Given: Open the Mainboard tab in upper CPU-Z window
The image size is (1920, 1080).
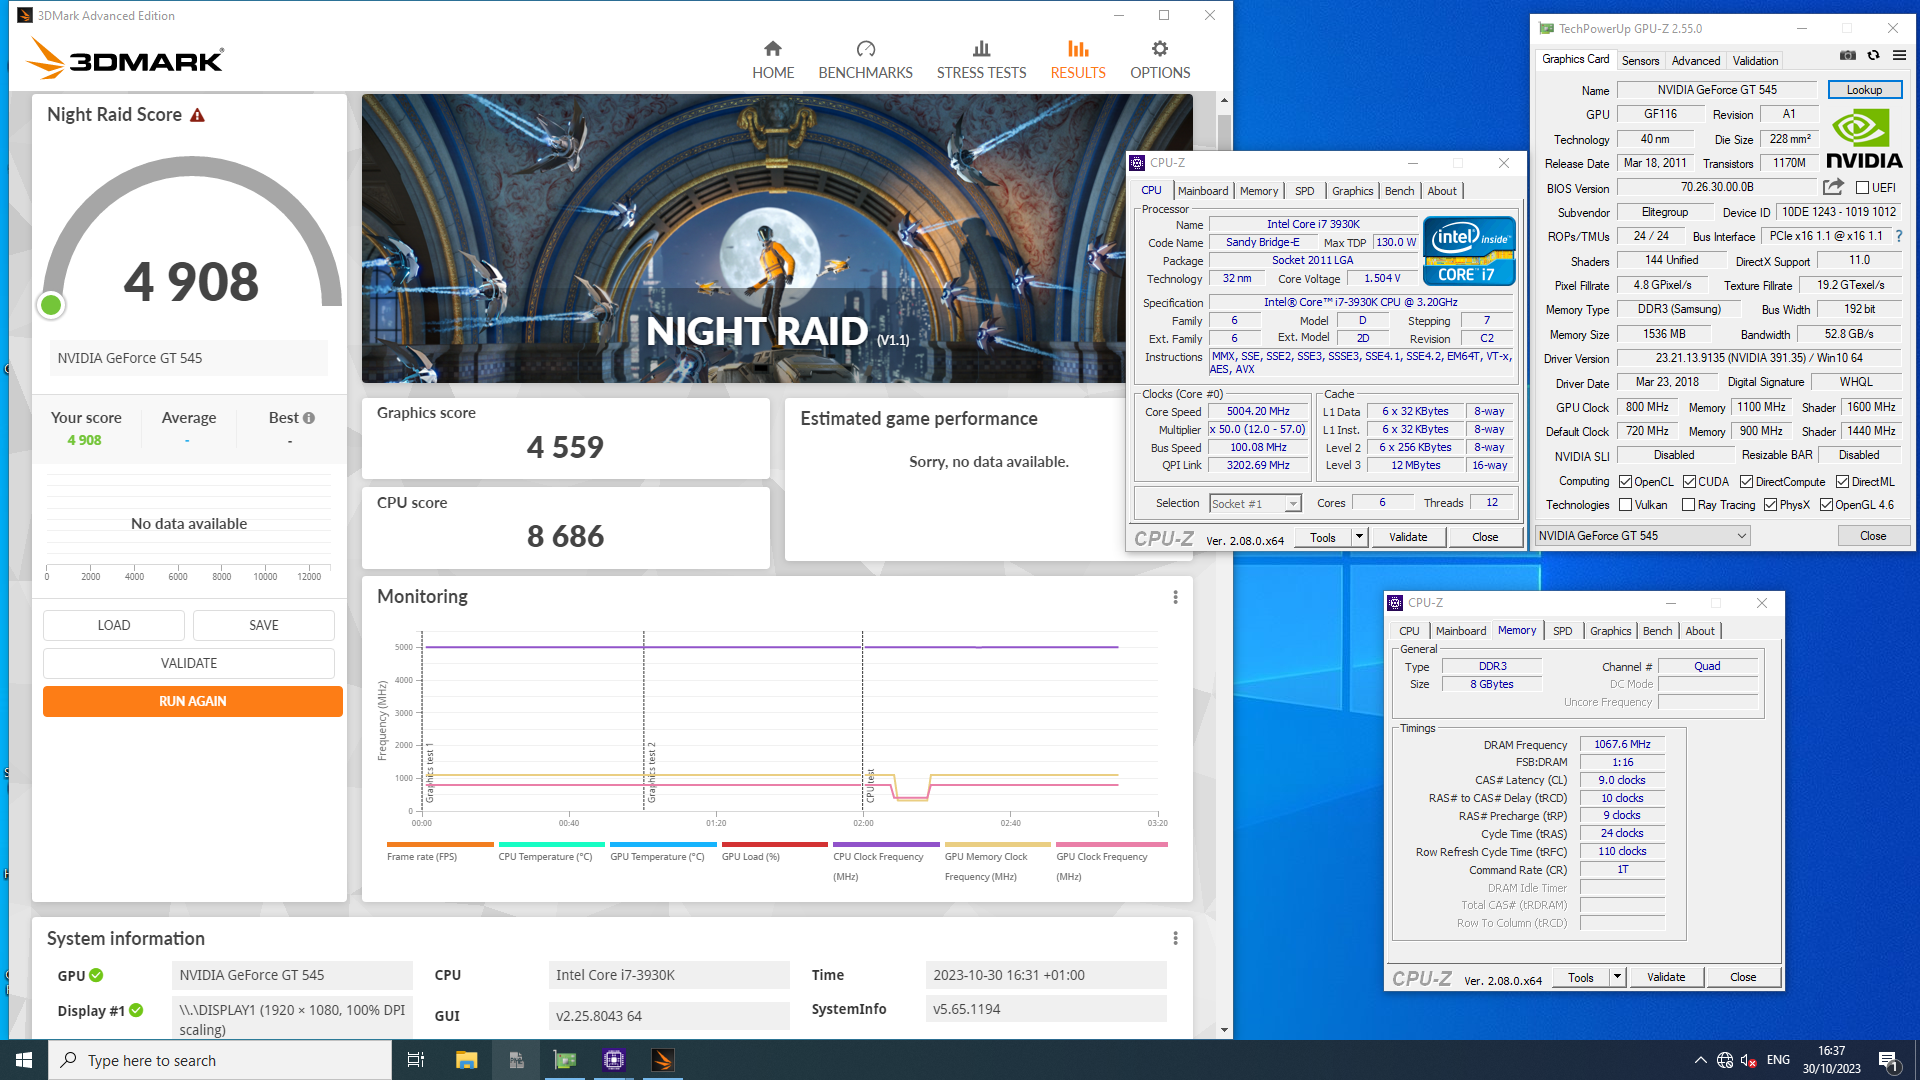Looking at the screenshot, I should [1203, 191].
